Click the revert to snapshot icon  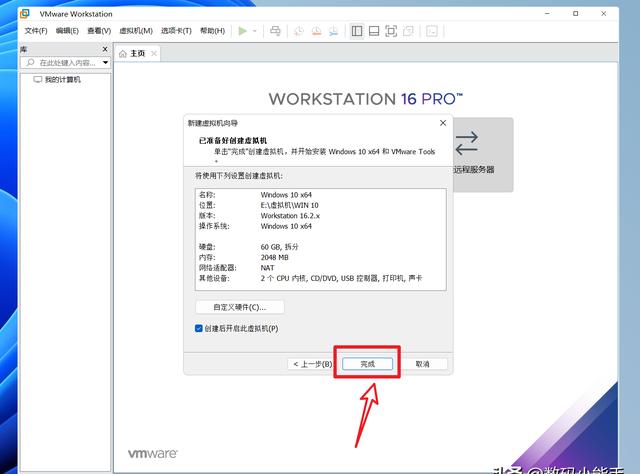[316, 31]
